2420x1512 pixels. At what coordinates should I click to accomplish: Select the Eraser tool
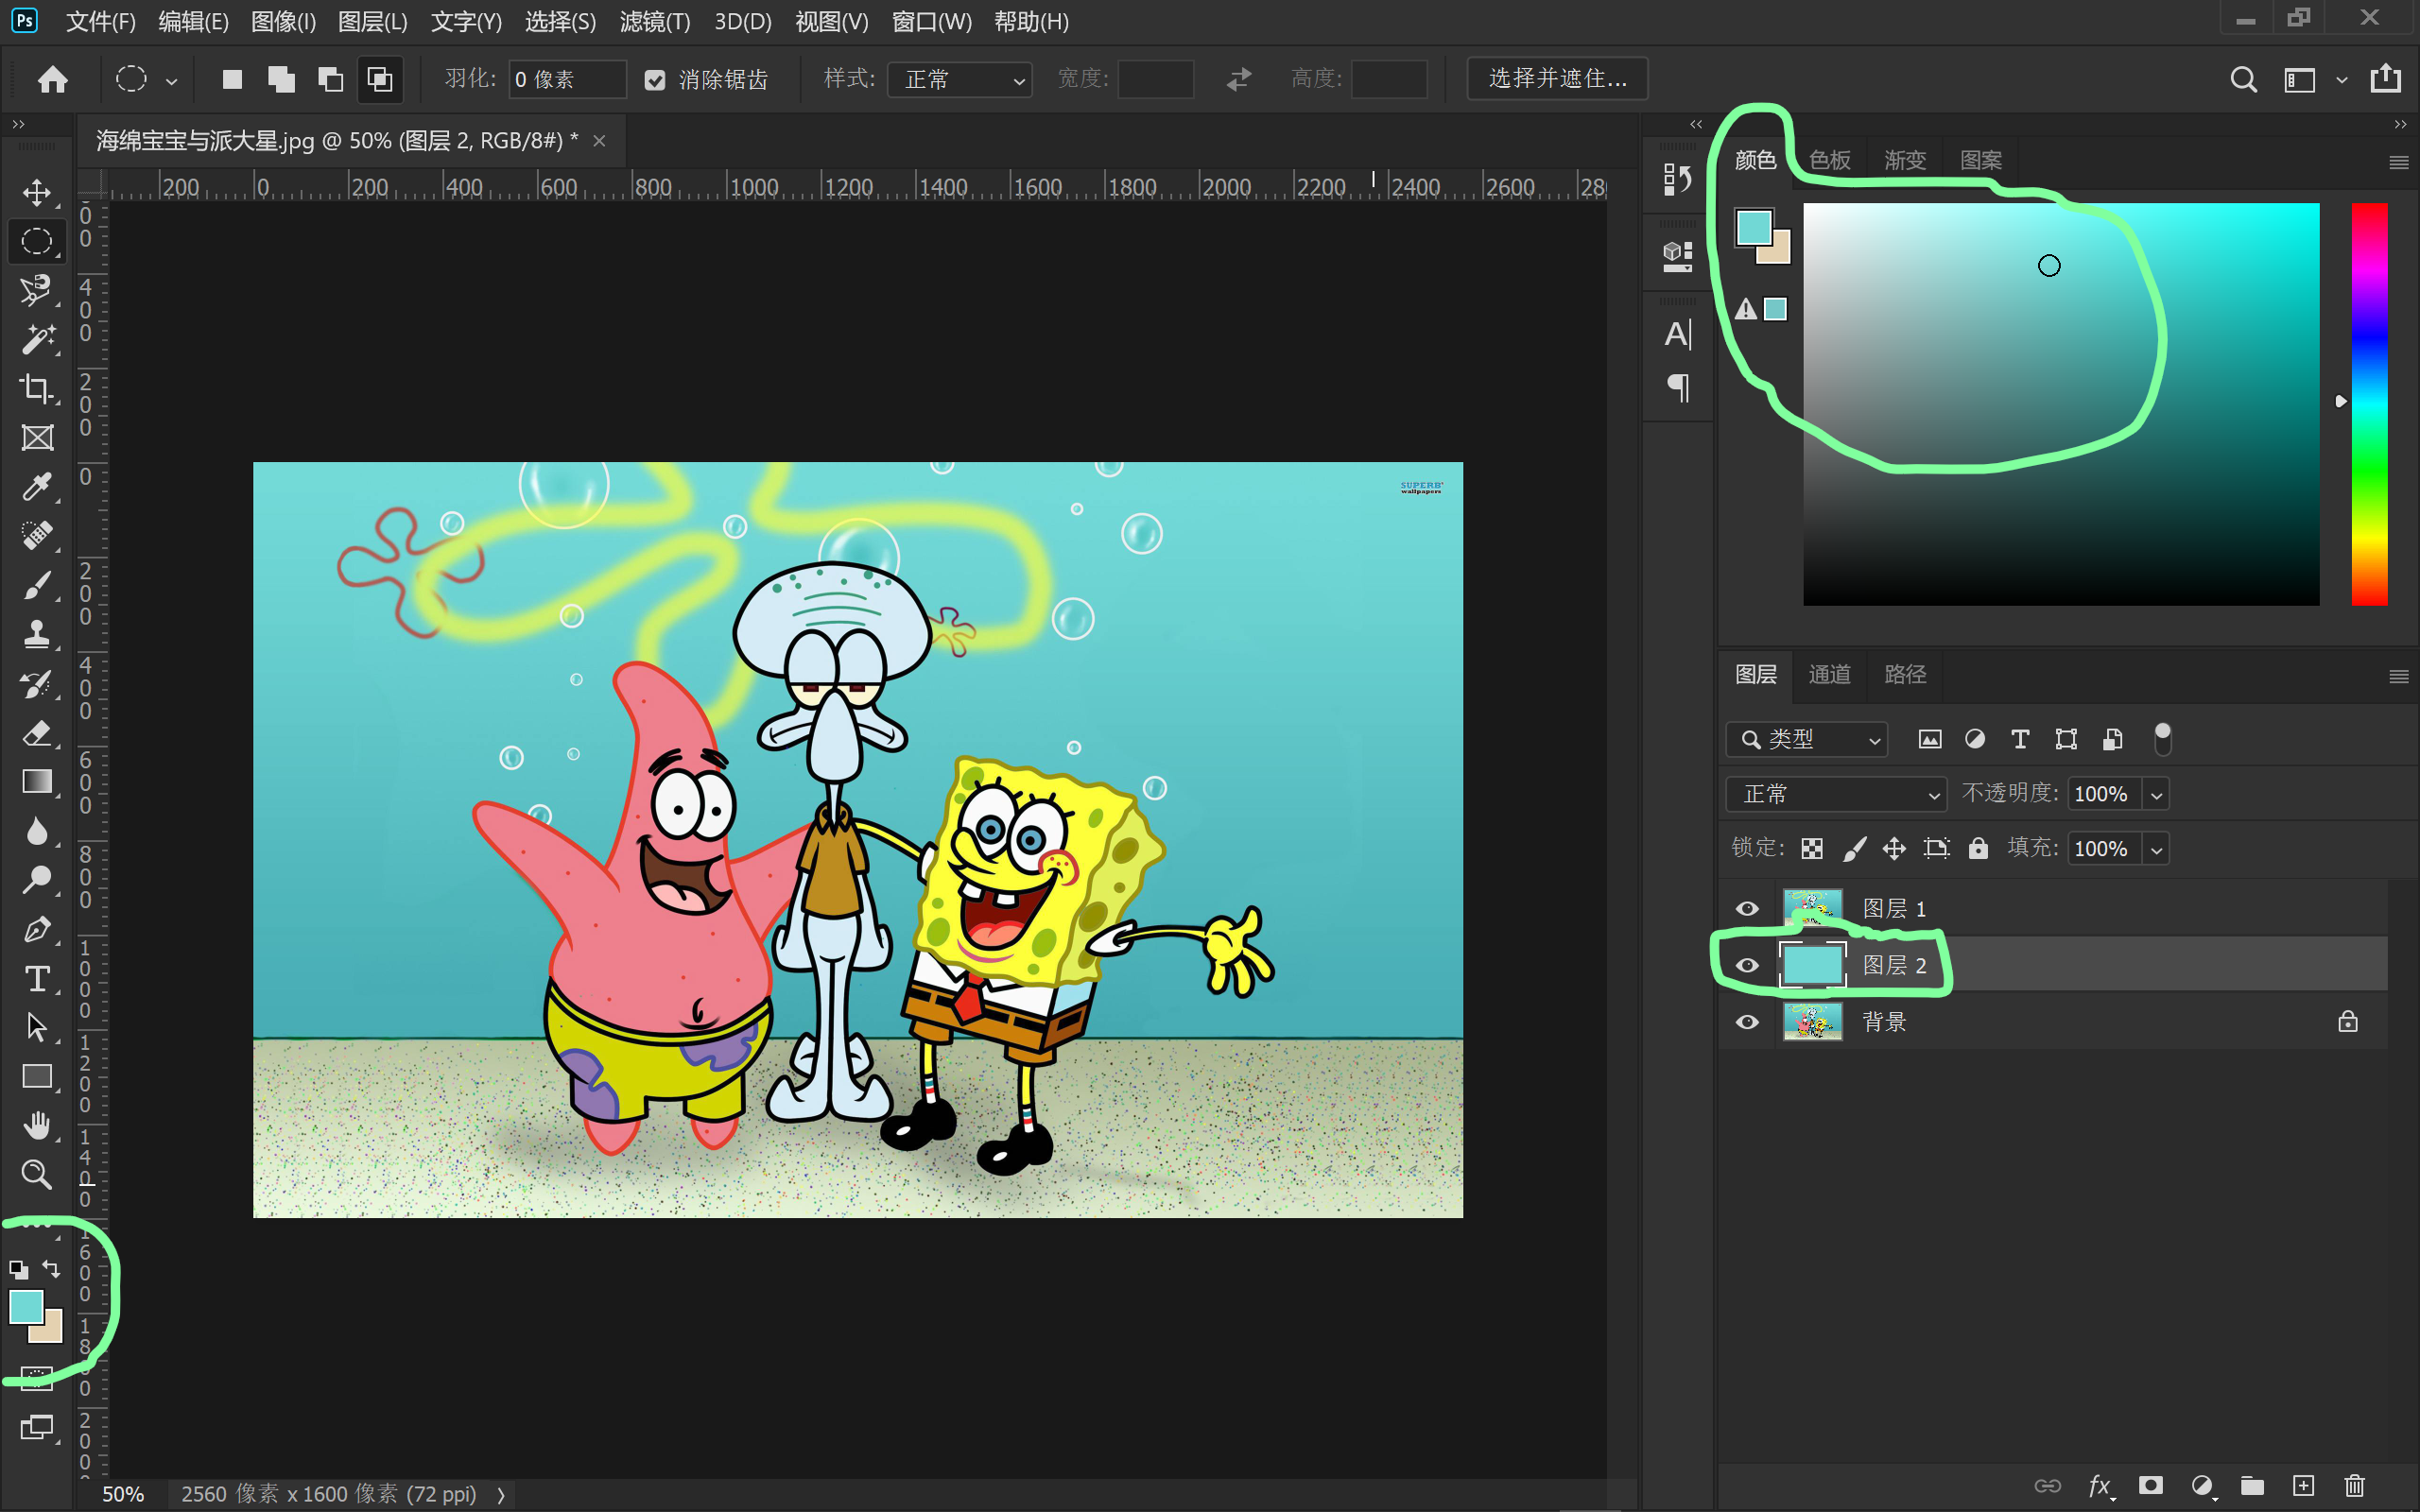37,733
